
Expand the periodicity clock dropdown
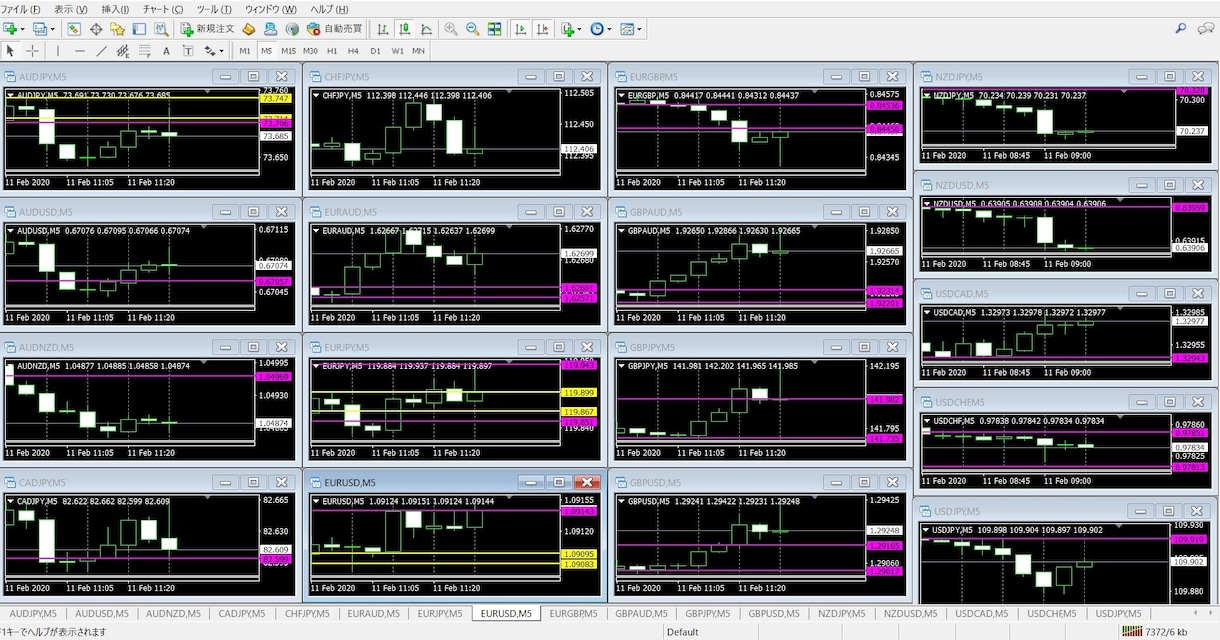609,29
